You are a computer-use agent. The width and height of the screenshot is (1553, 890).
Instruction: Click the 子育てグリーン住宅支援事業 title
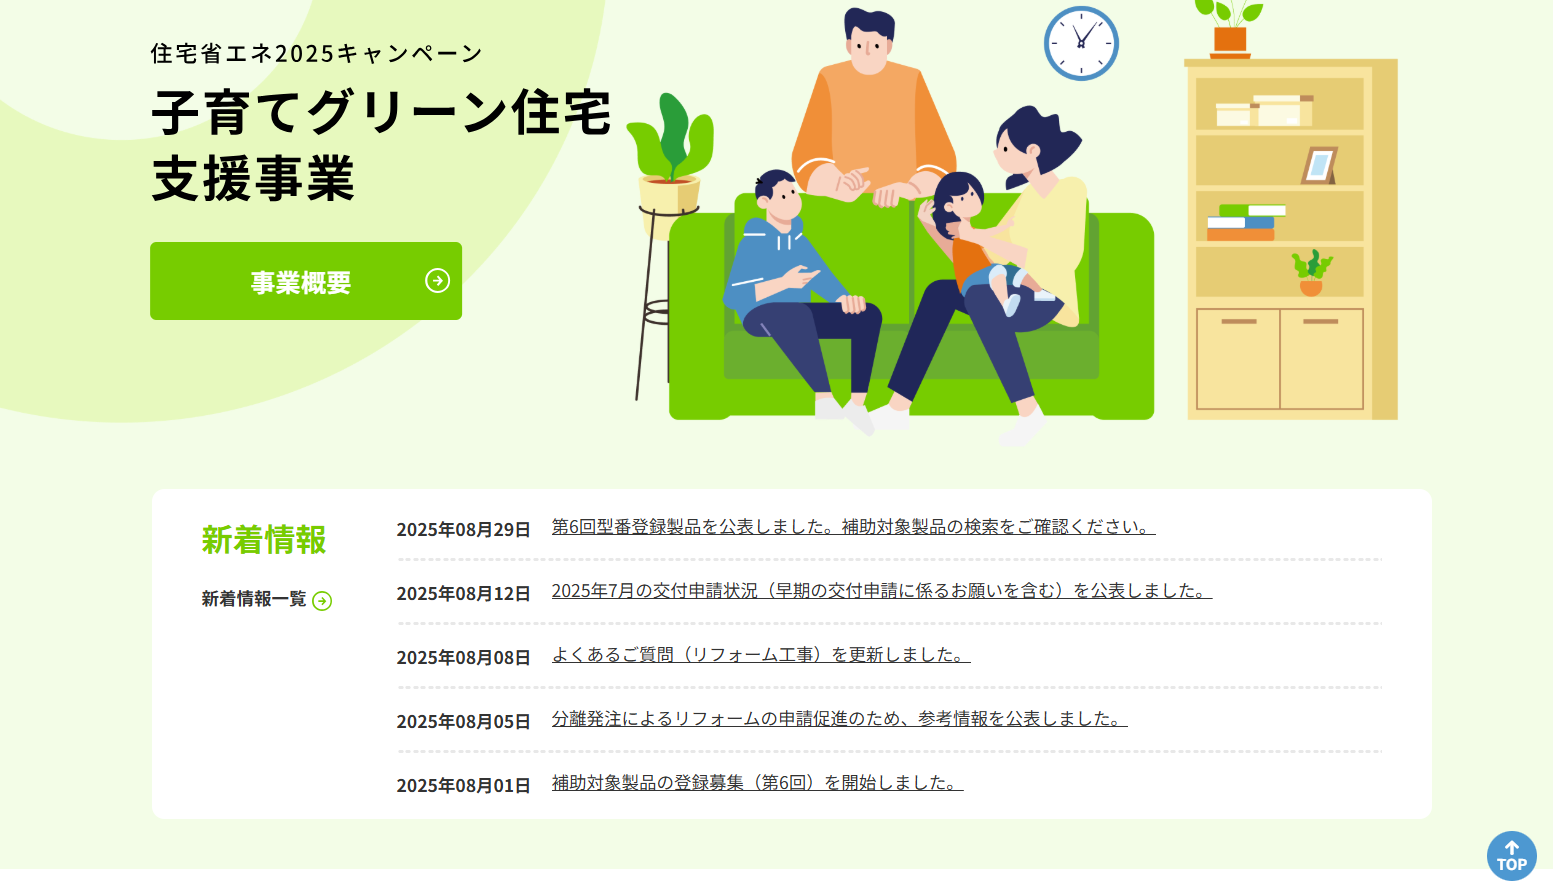tap(381, 145)
